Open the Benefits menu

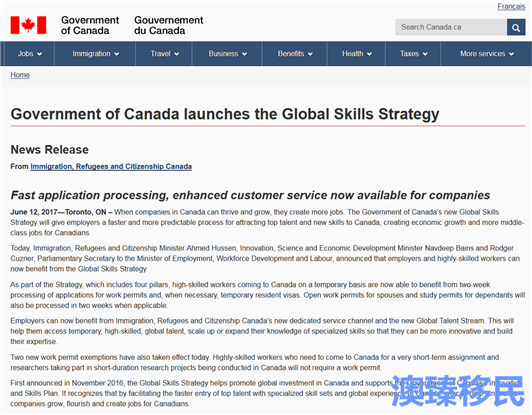pos(295,54)
